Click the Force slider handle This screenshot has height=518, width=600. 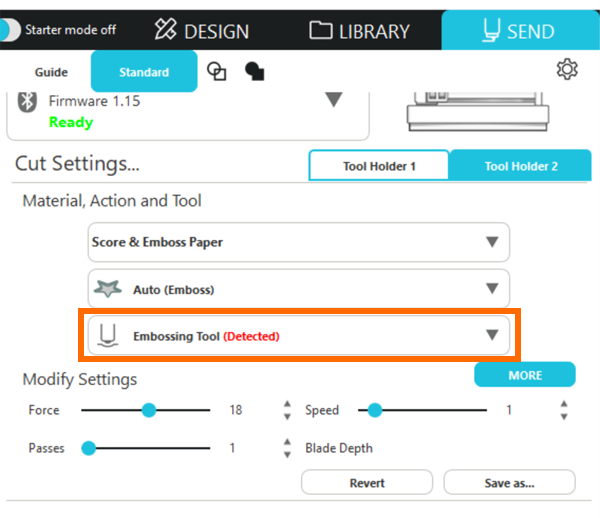tap(149, 410)
